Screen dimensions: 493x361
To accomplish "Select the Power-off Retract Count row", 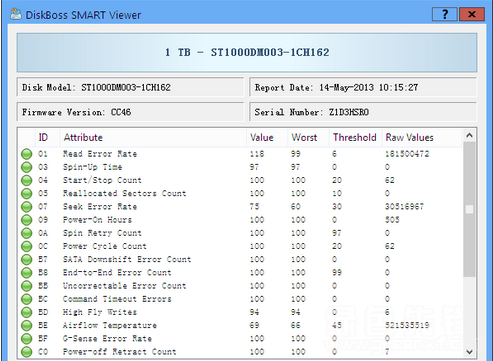I will click(241, 352).
